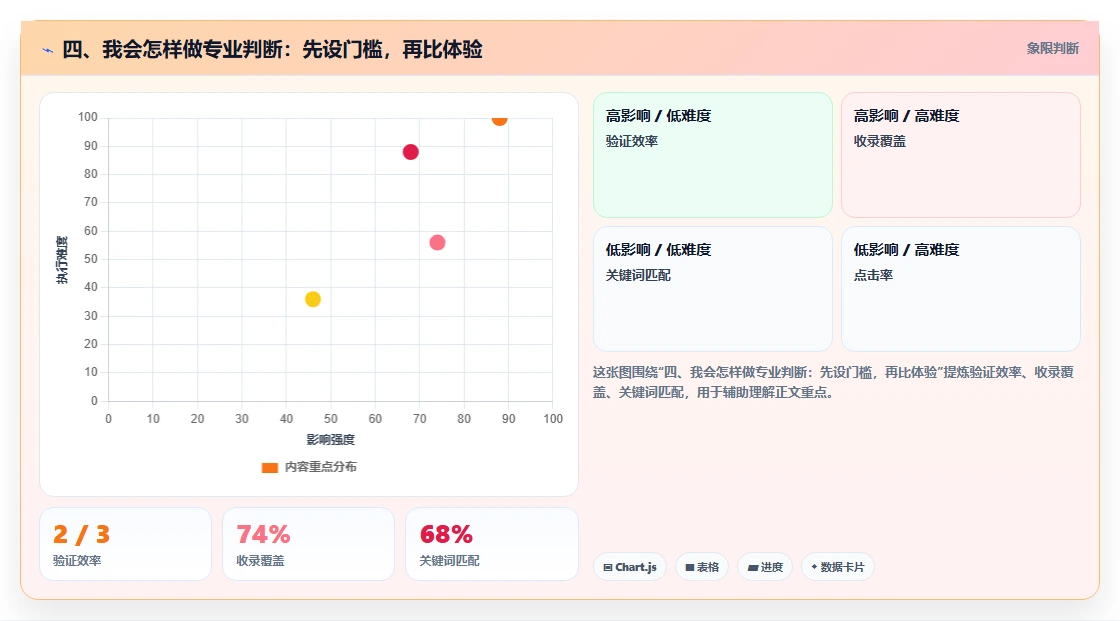Click the icon inside the Chart.js chip
The image size is (1120, 621).
tap(608, 567)
